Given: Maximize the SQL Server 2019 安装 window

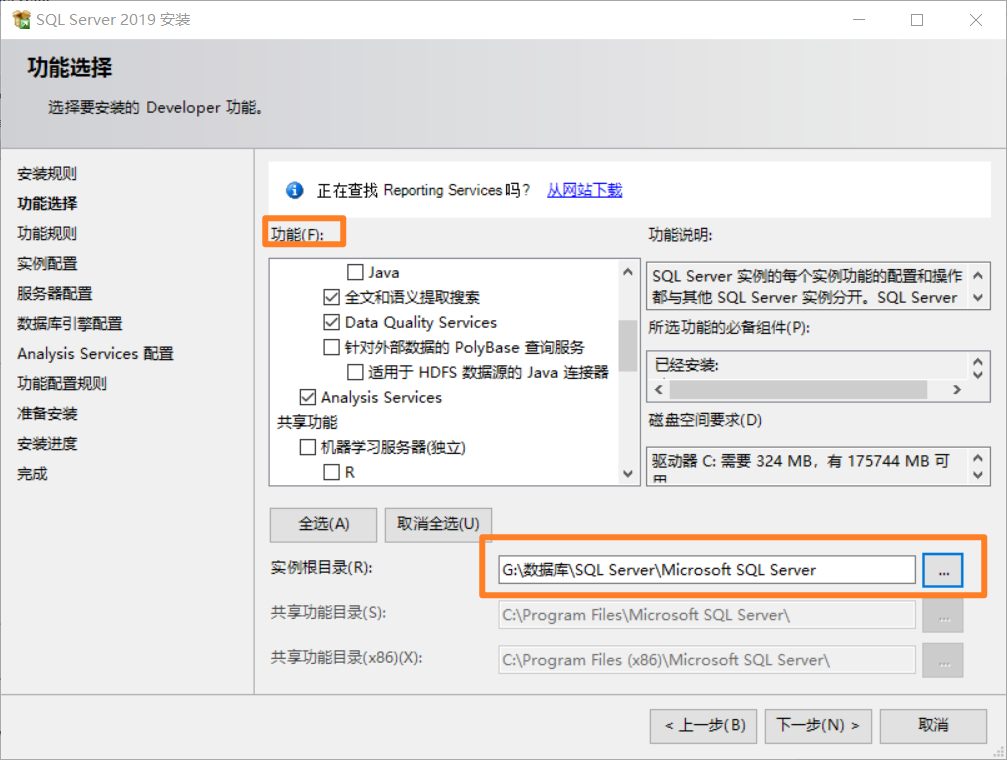Looking at the screenshot, I should tap(917, 20).
